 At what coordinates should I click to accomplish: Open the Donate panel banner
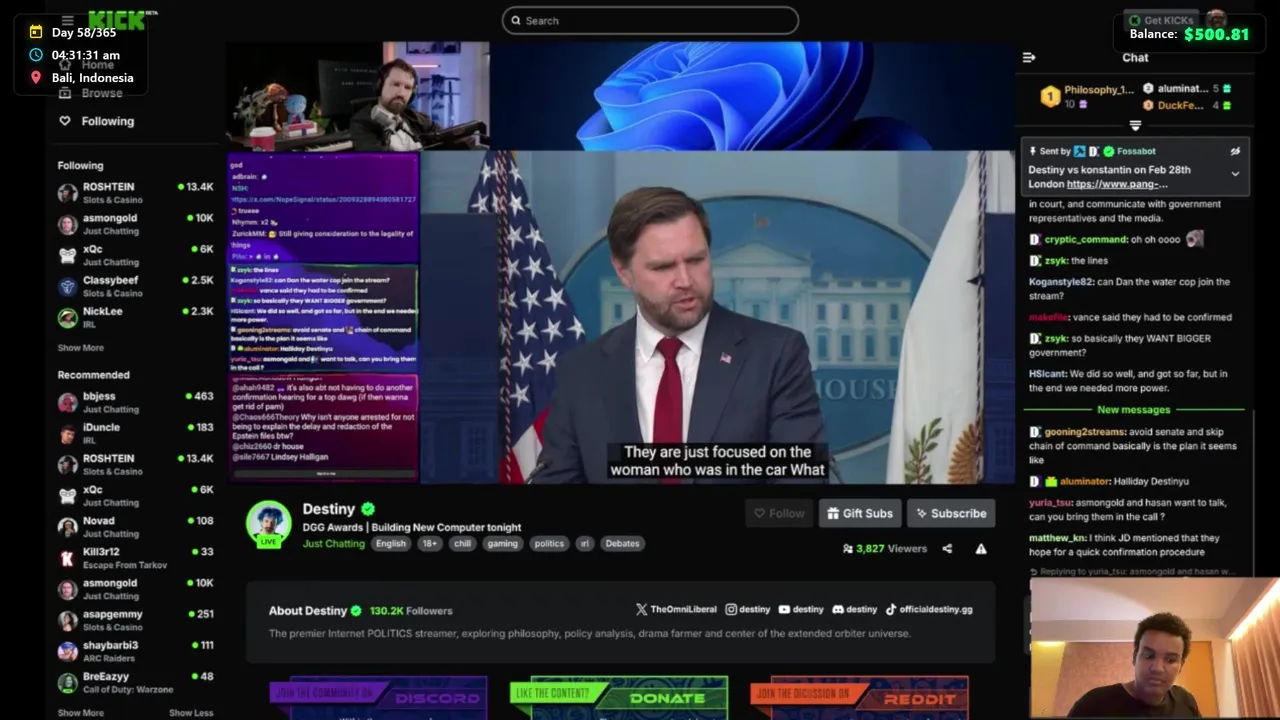619,698
